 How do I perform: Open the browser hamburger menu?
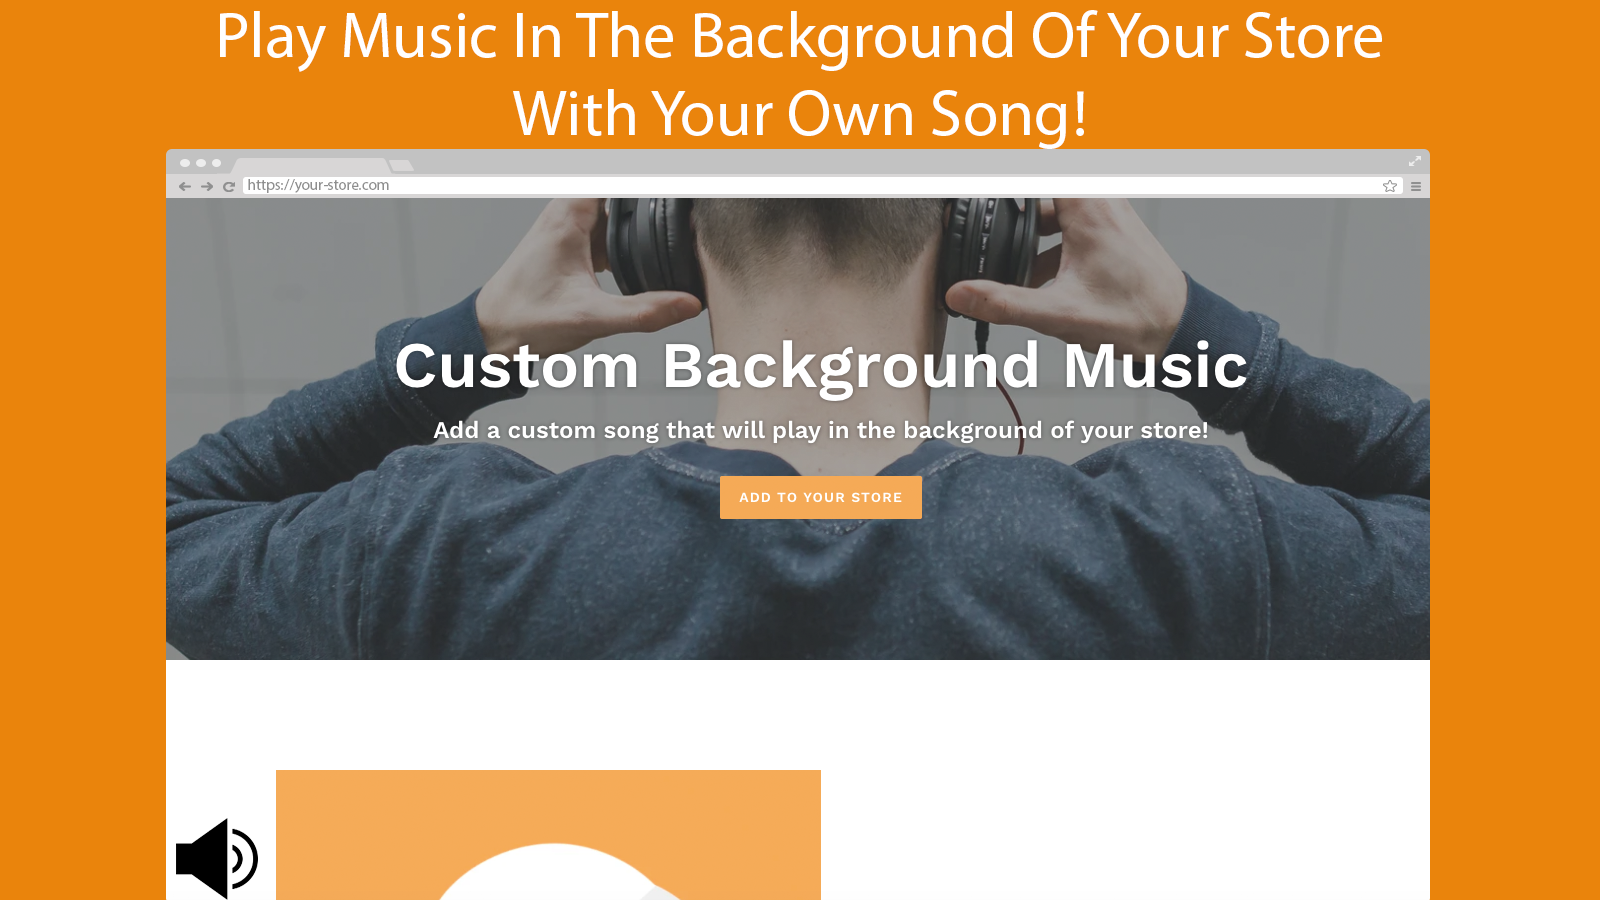click(x=1416, y=186)
